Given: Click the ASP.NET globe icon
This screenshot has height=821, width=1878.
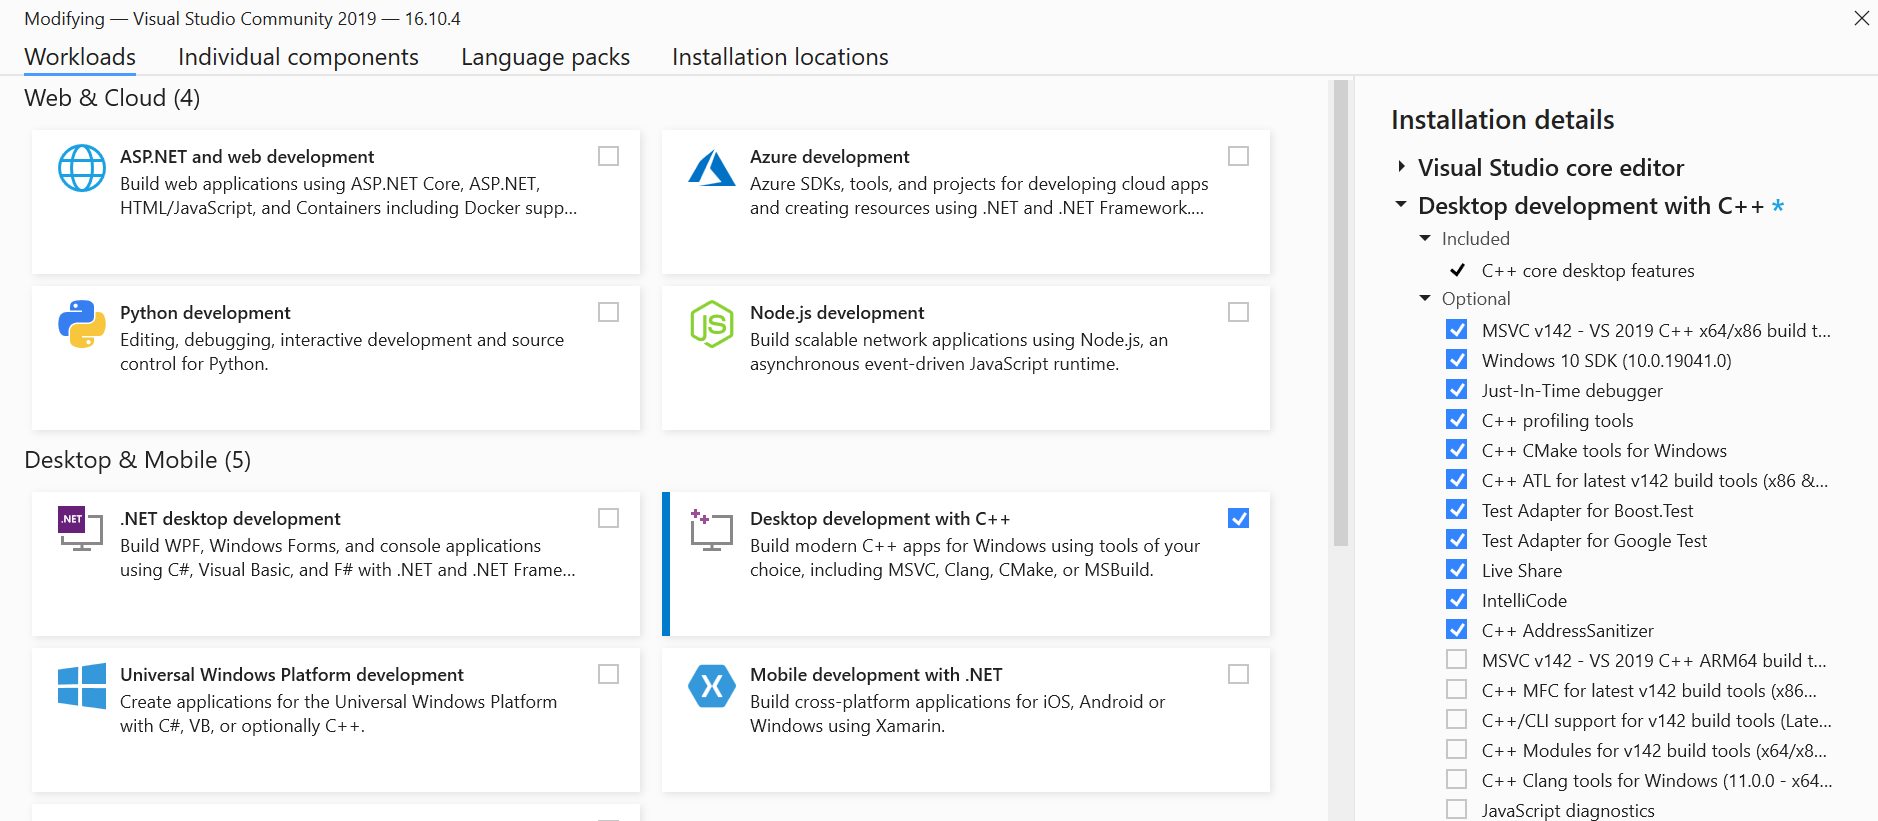Looking at the screenshot, I should pyautogui.click(x=82, y=168).
